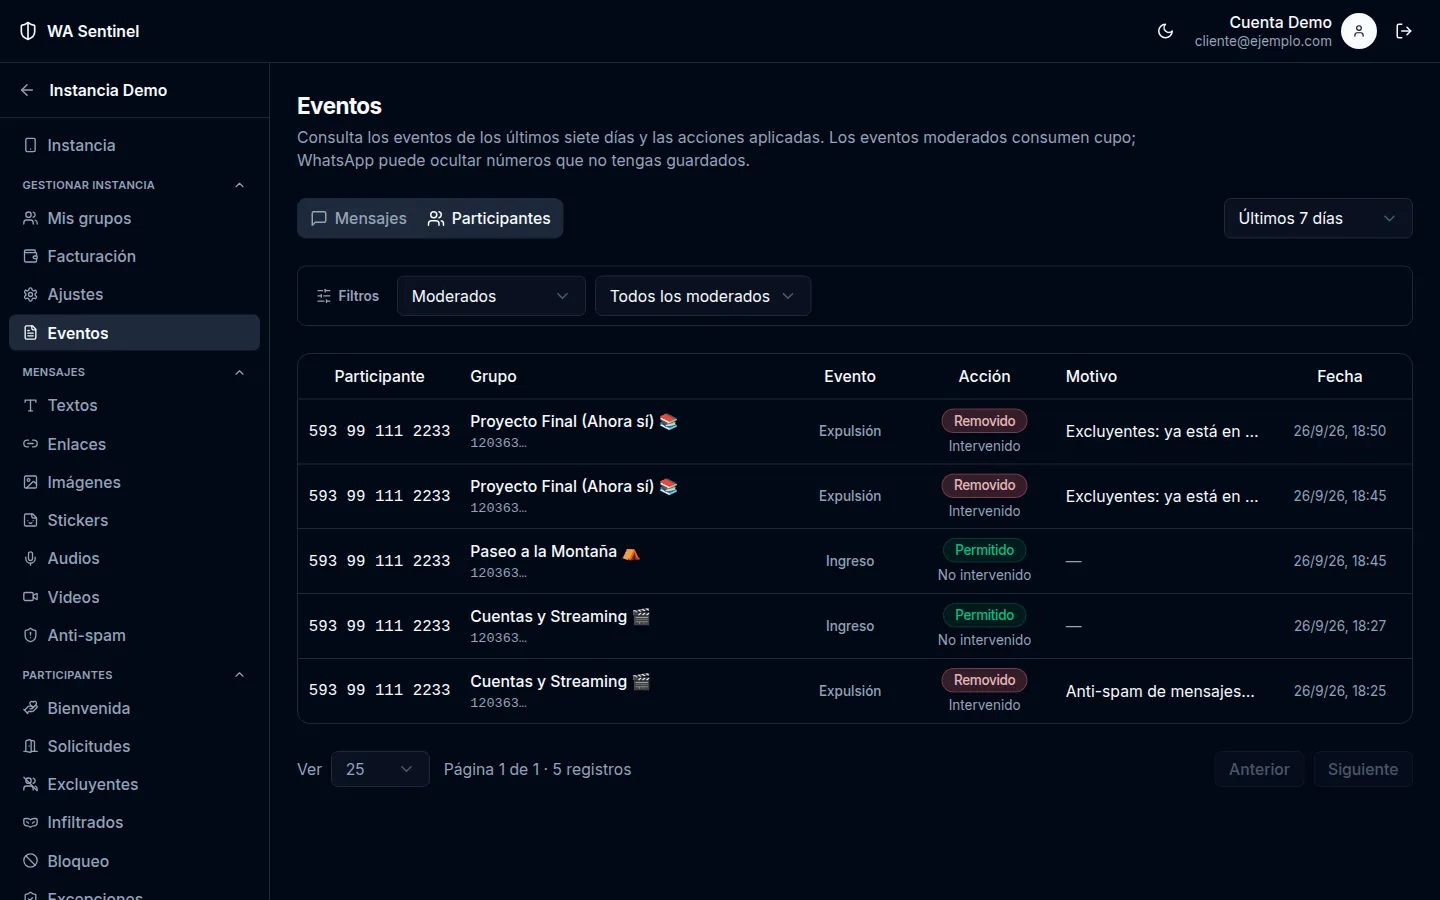Click the Anterior pagination button
The width and height of the screenshot is (1440, 900).
pyautogui.click(x=1259, y=769)
